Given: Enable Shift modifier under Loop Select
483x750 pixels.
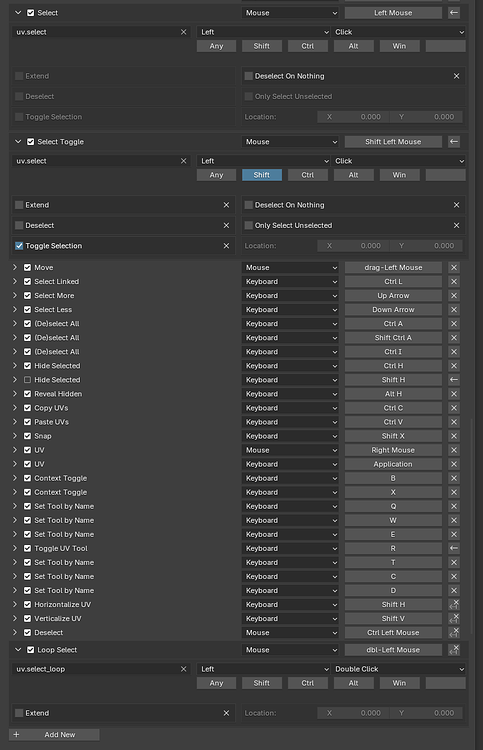Looking at the screenshot, I should [x=262, y=683].
